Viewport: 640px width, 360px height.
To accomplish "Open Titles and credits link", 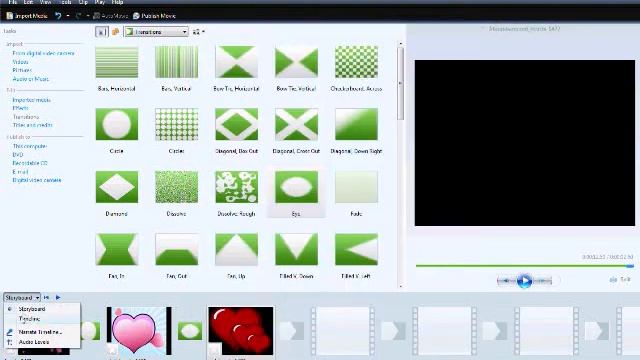I will click(33, 125).
